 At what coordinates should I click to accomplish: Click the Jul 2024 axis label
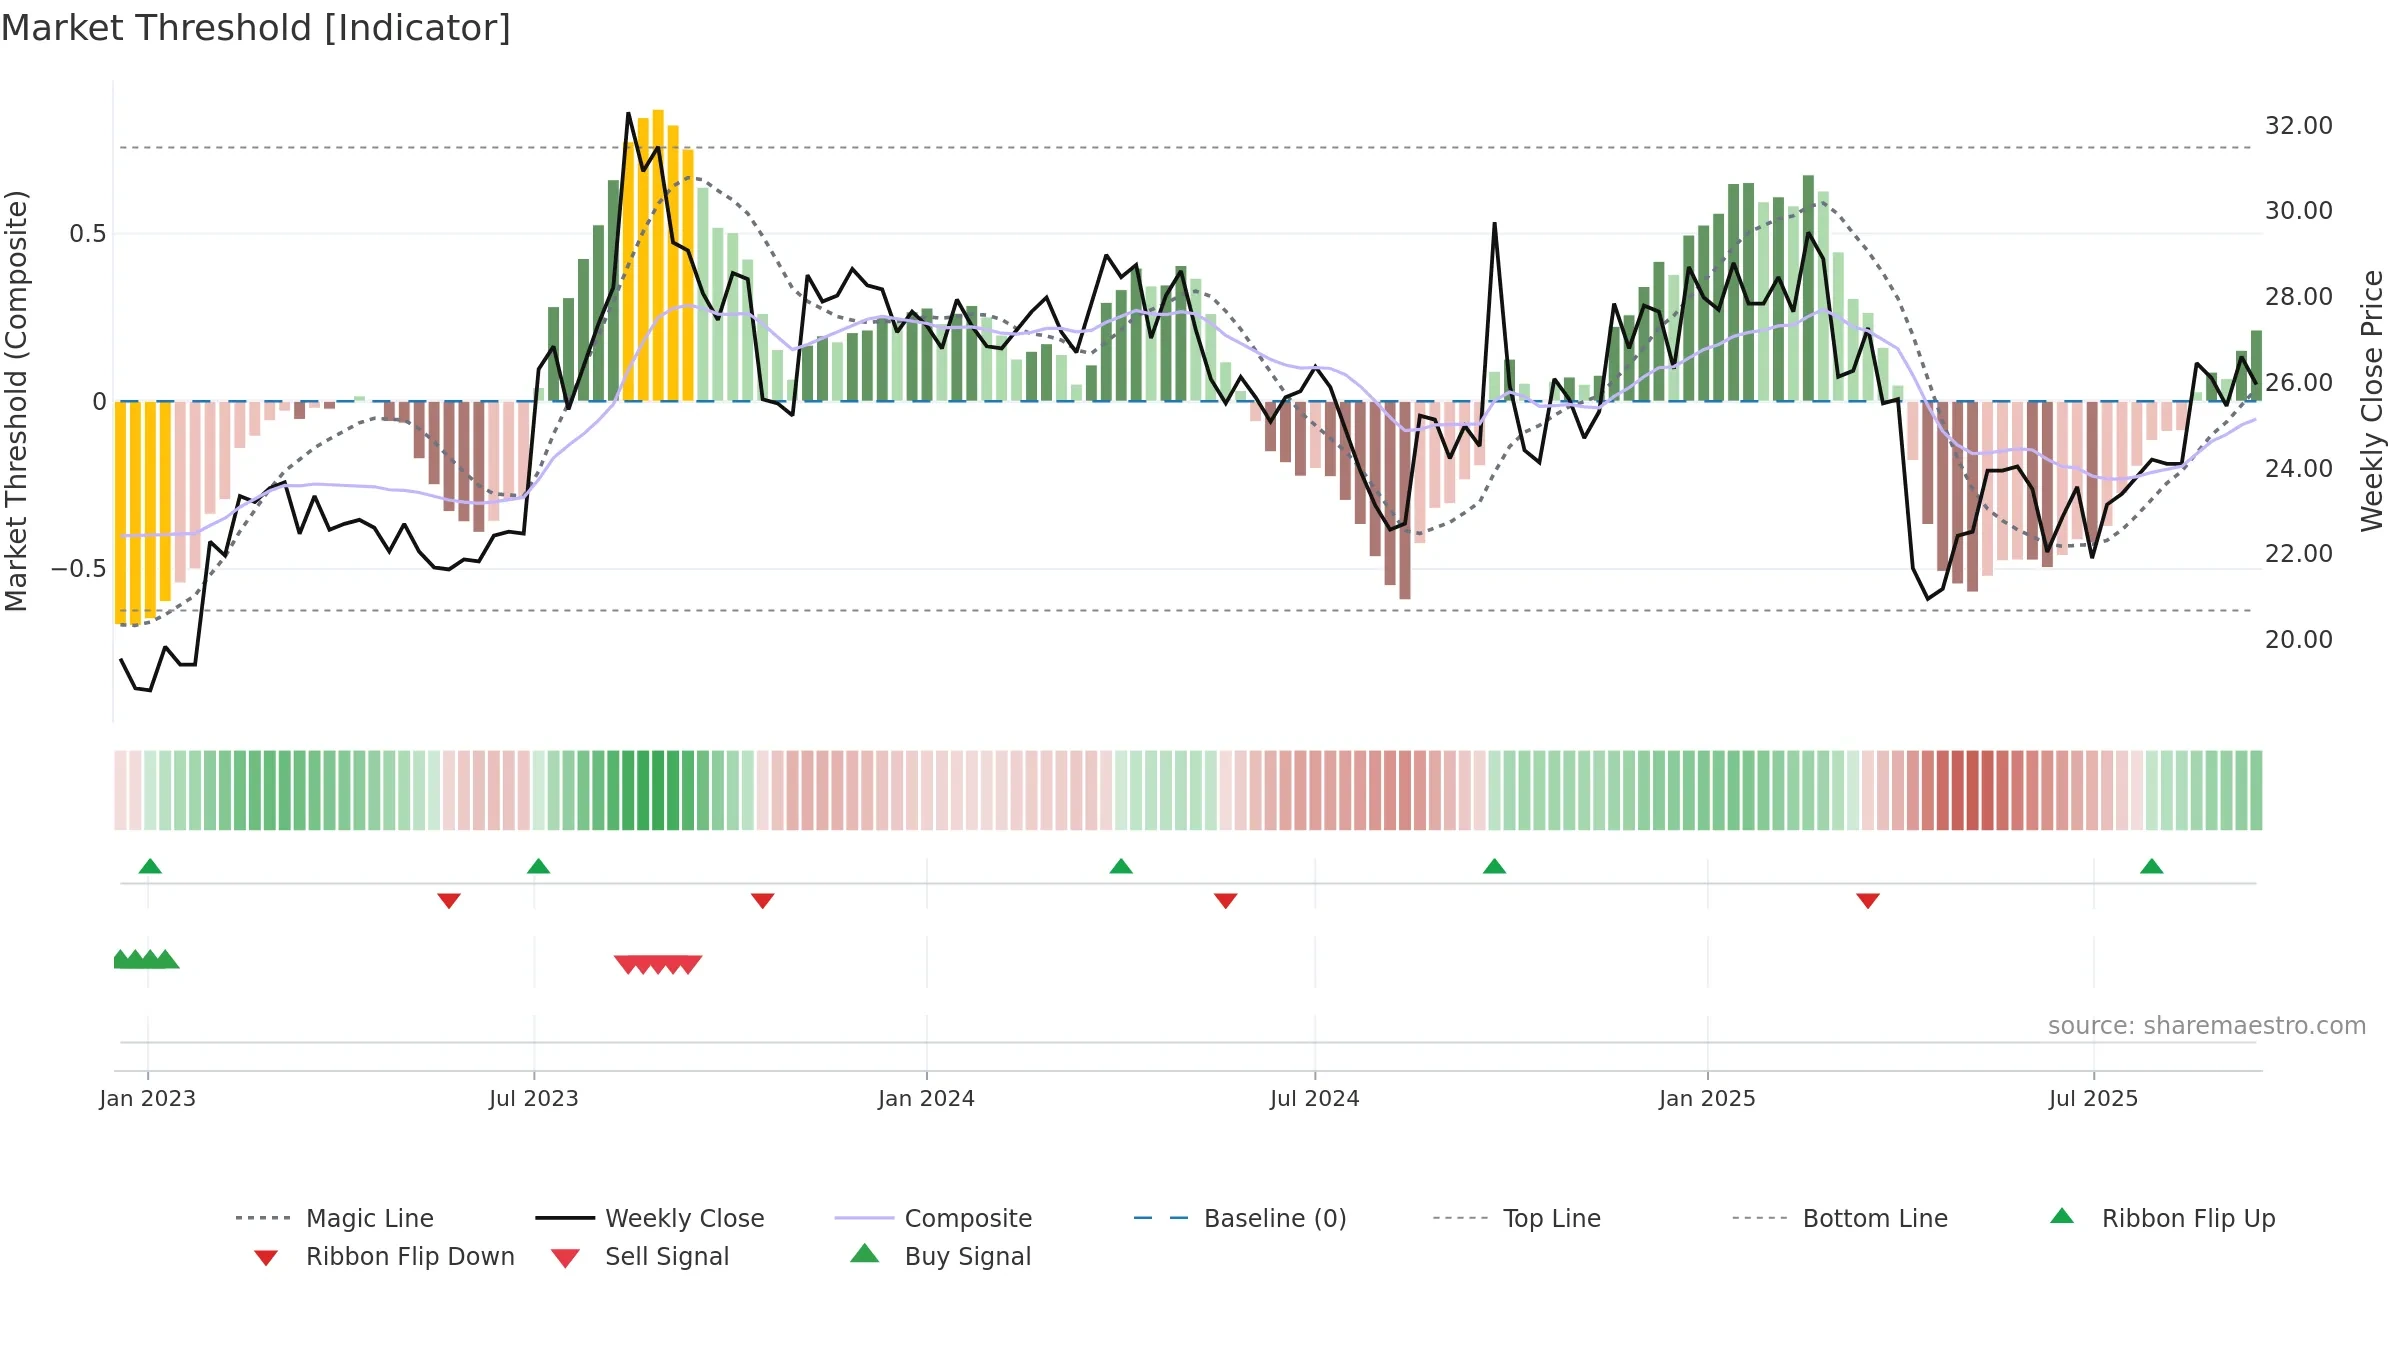point(1315,1098)
